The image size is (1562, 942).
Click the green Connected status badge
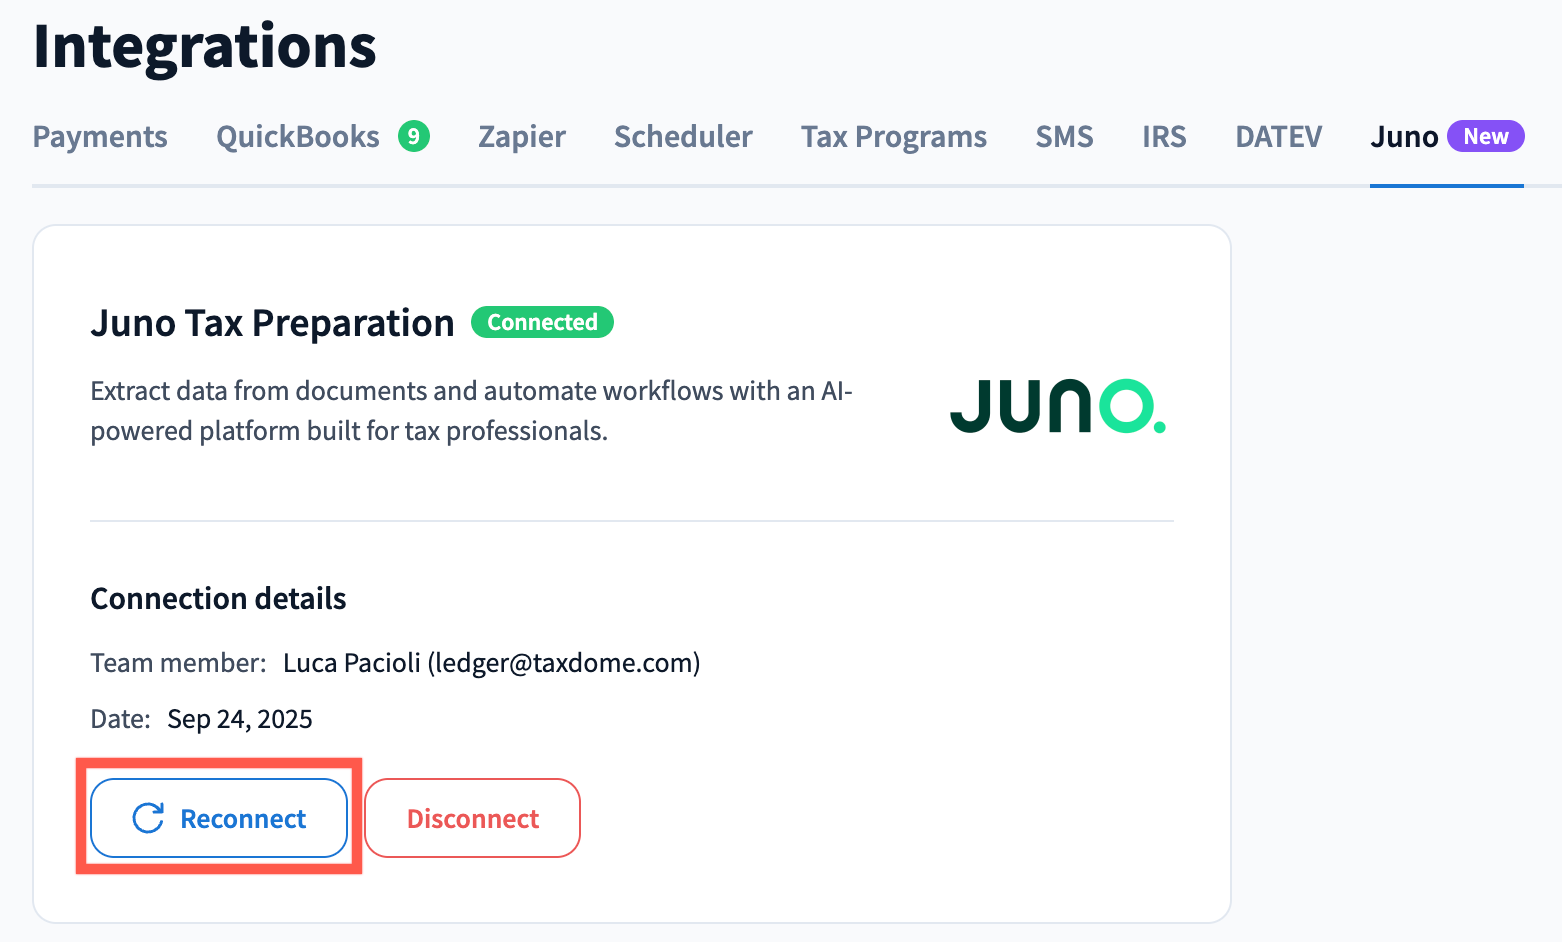pyautogui.click(x=542, y=322)
